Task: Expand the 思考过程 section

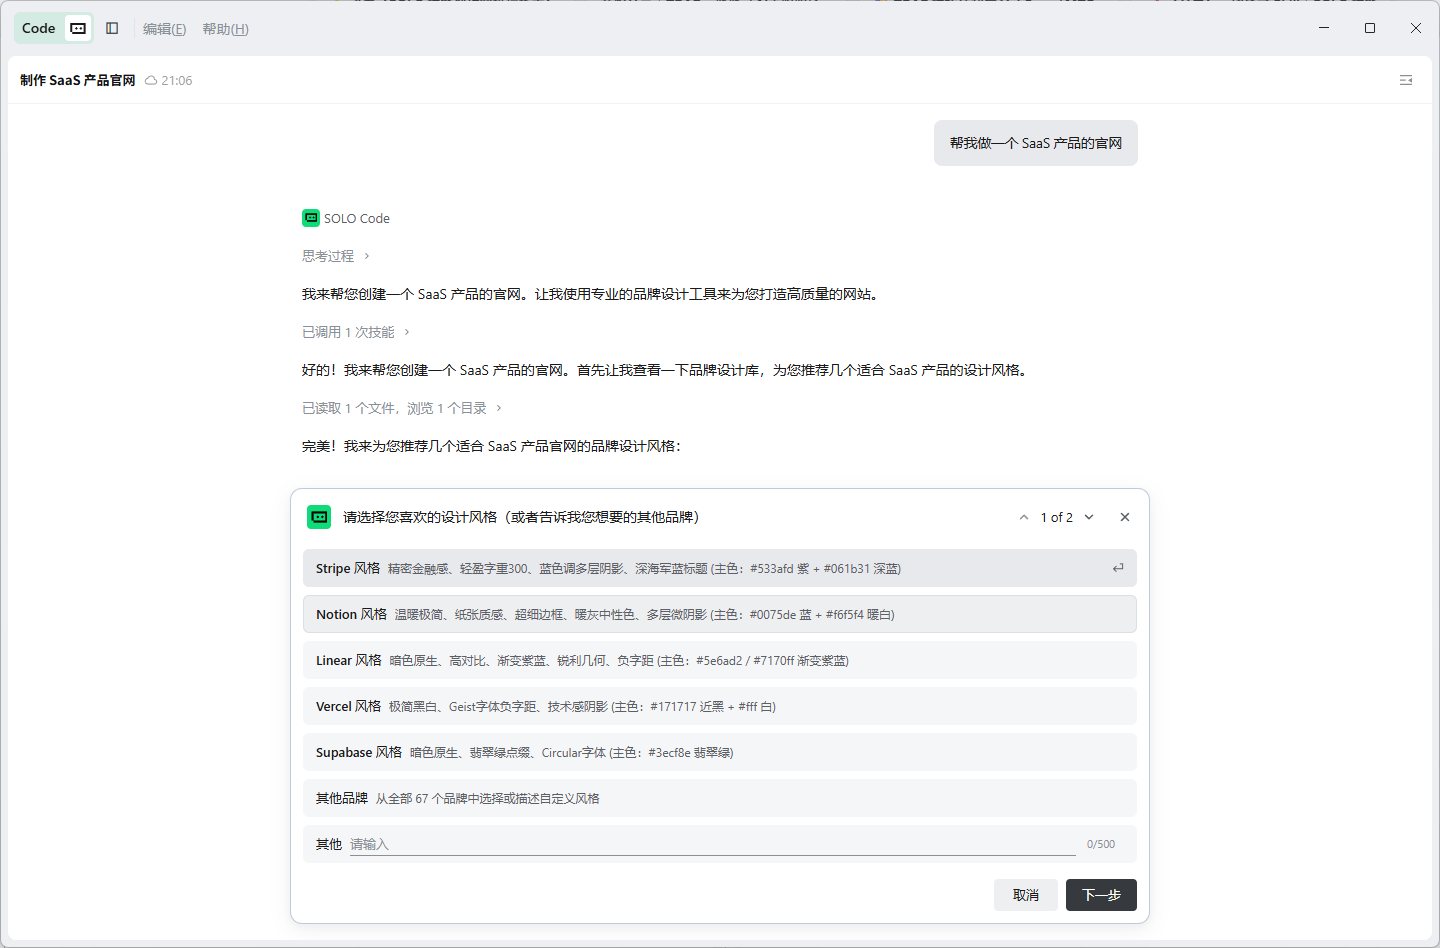Action: pos(336,256)
